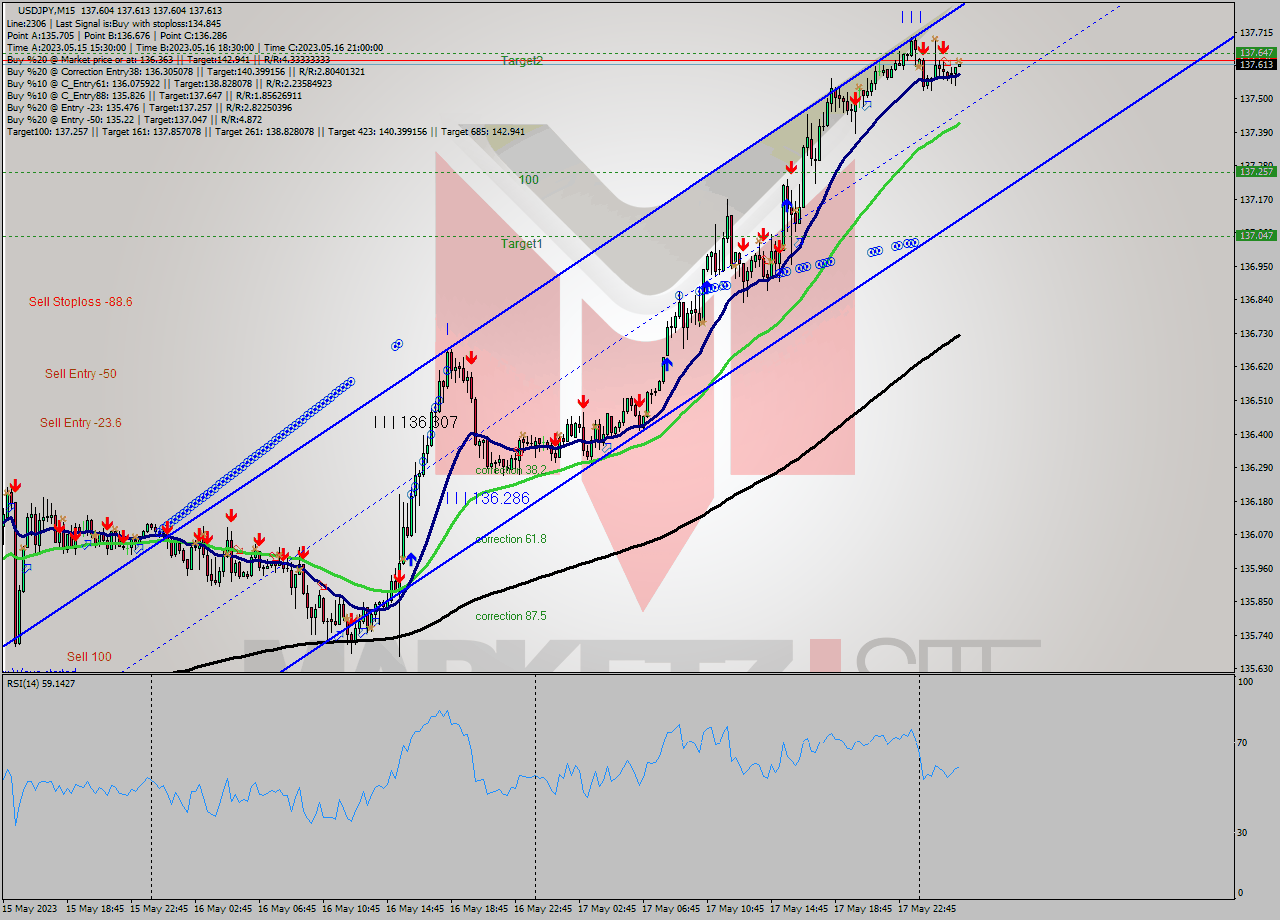This screenshot has width=1280, height=920.
Task: Select the 'Line:2306 | Last Signal is:Buy' info line
Action: click(x=114, y=23)
